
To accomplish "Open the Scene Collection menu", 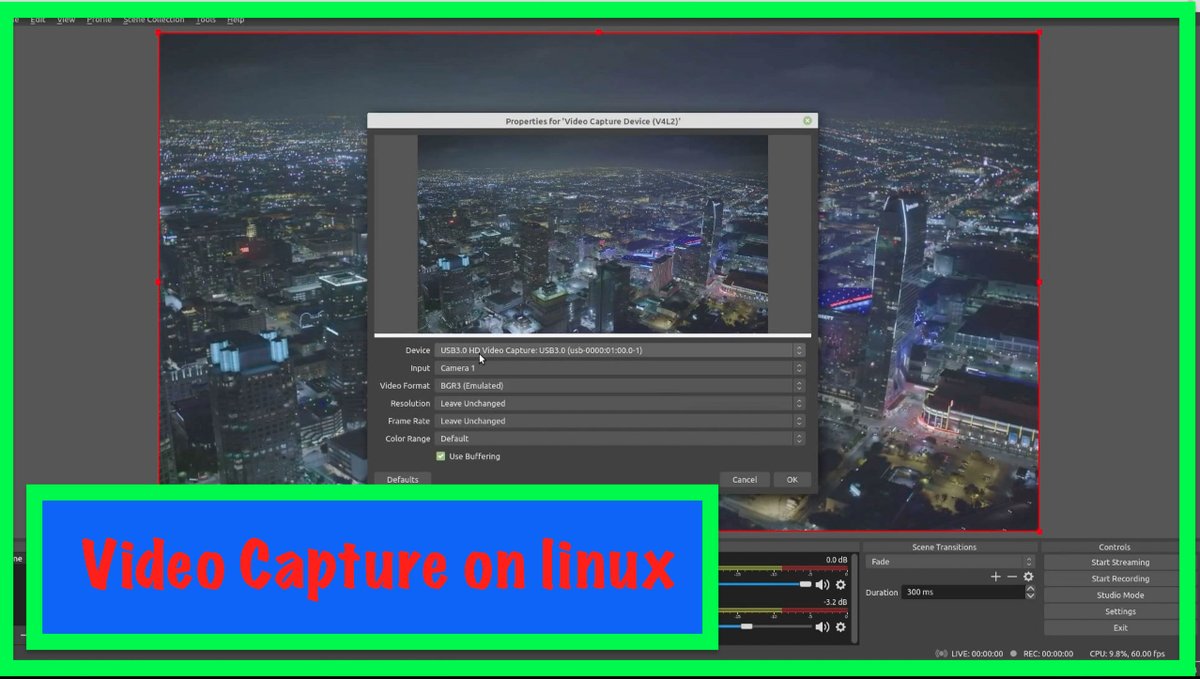I will click(x=153, y=18).
